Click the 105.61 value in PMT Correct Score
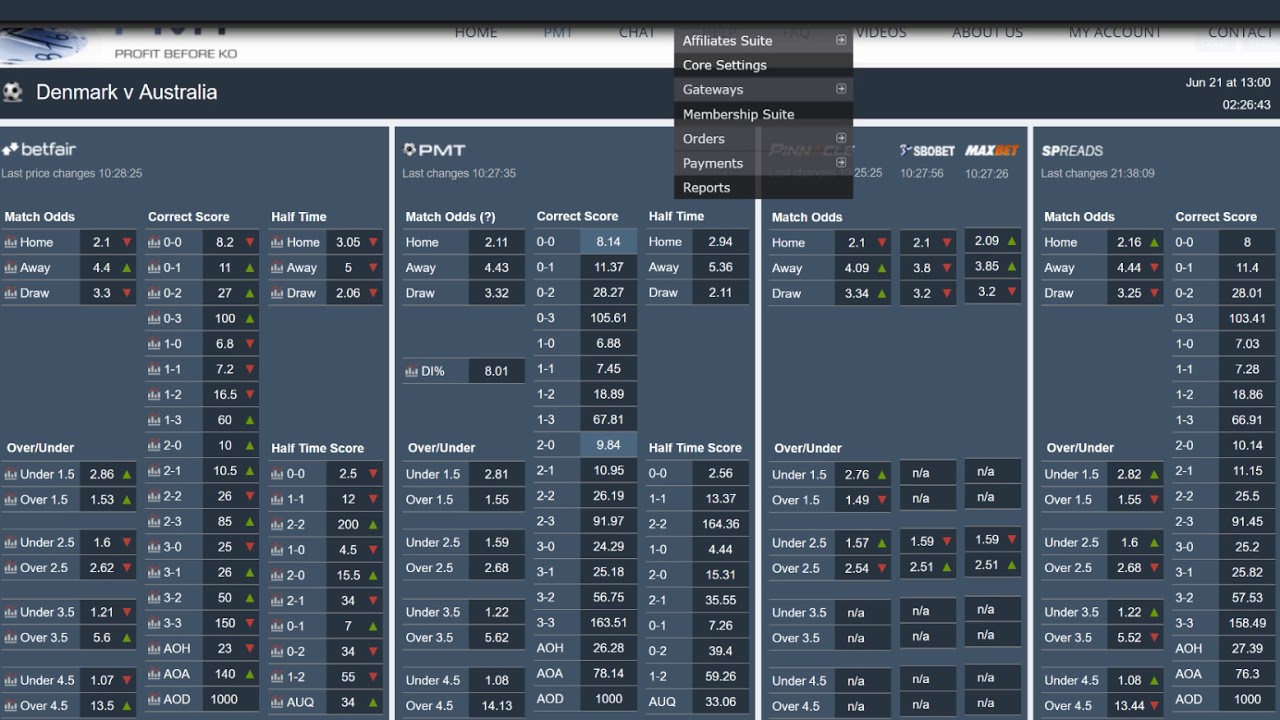Image resolution: width=1280 pixels, height=720 pixels. [608, 318]
